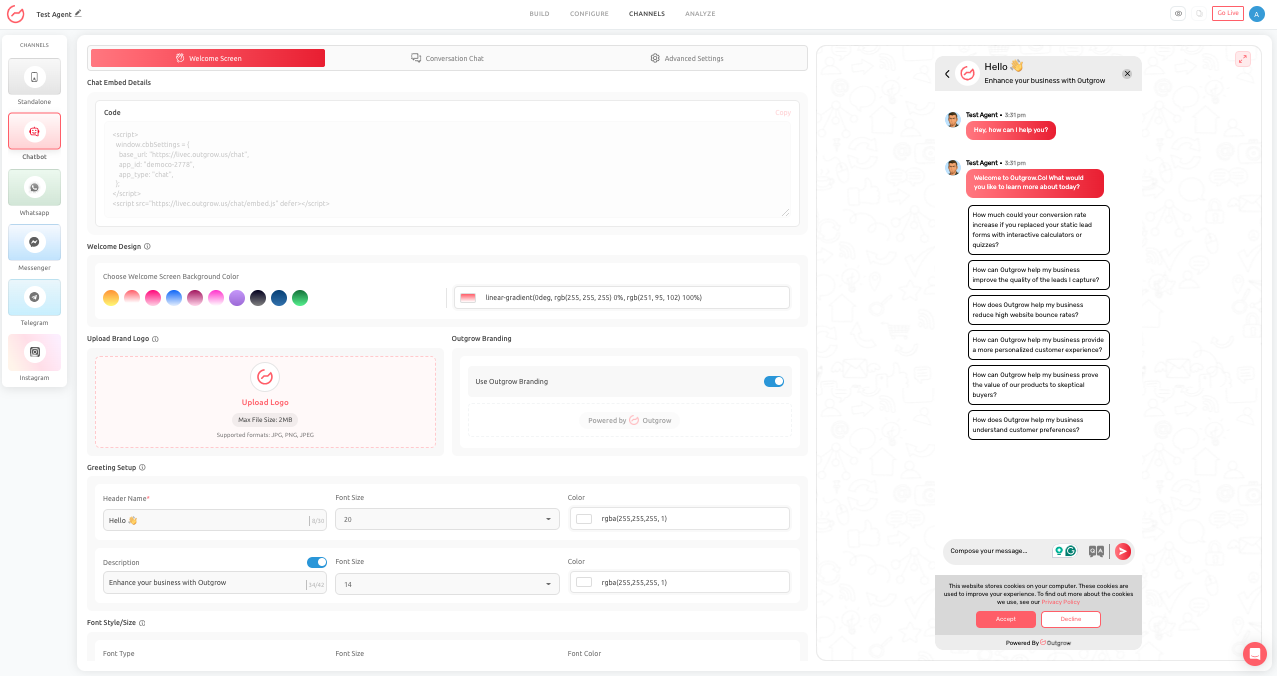Toggle the Description switch off
The height and width of the screenshot is (676, 1277).
[317, 562]
